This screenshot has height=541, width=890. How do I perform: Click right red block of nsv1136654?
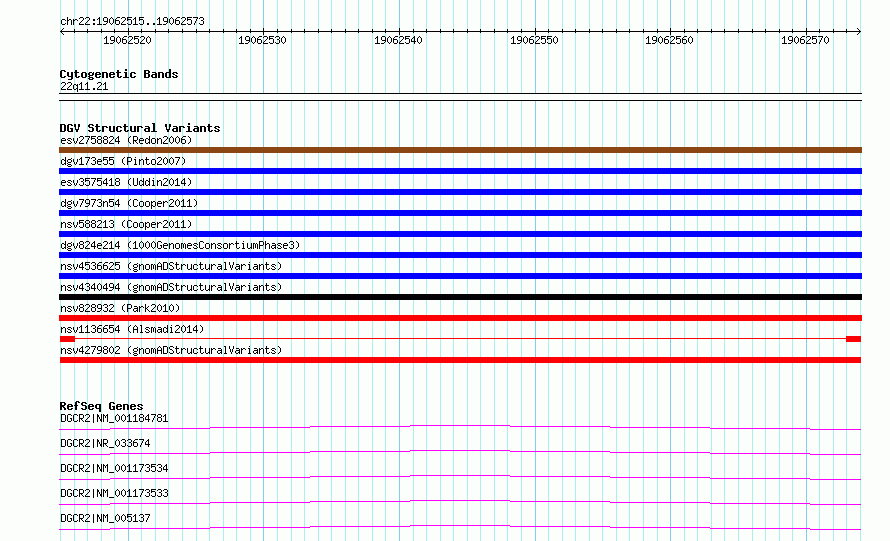pos(854,339)
